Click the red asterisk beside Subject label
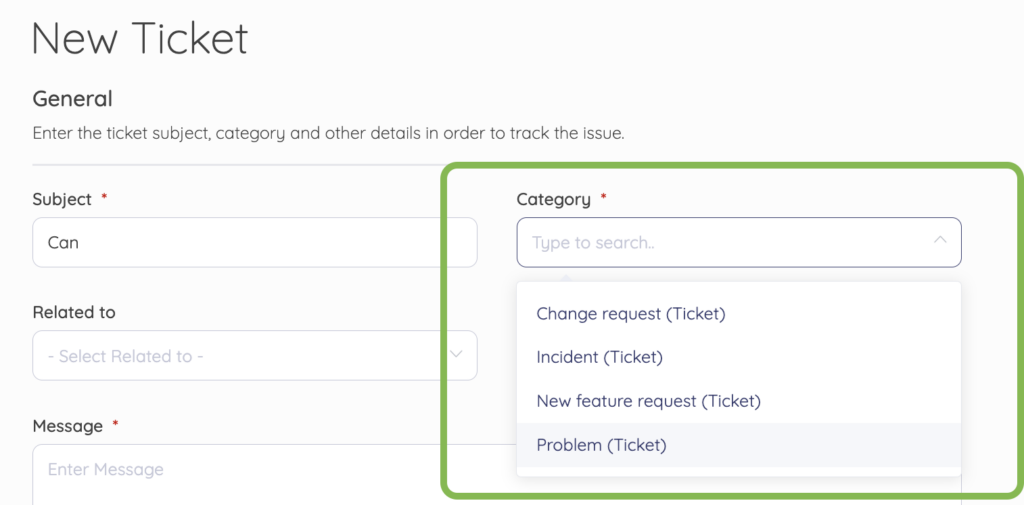Viewport: 1024px width, 505px height. tap(104, 197)
